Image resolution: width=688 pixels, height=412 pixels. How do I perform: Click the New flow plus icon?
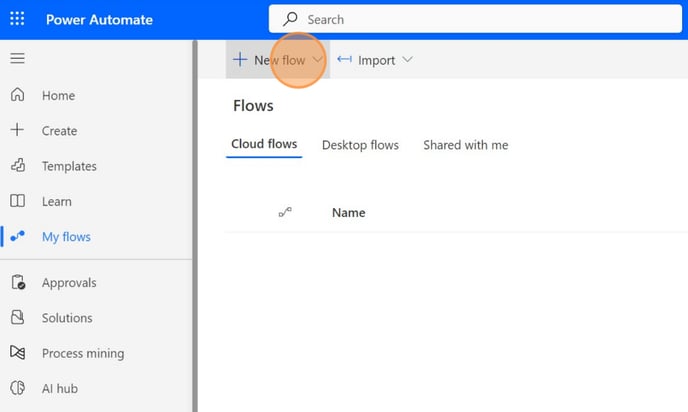[240, 59]
